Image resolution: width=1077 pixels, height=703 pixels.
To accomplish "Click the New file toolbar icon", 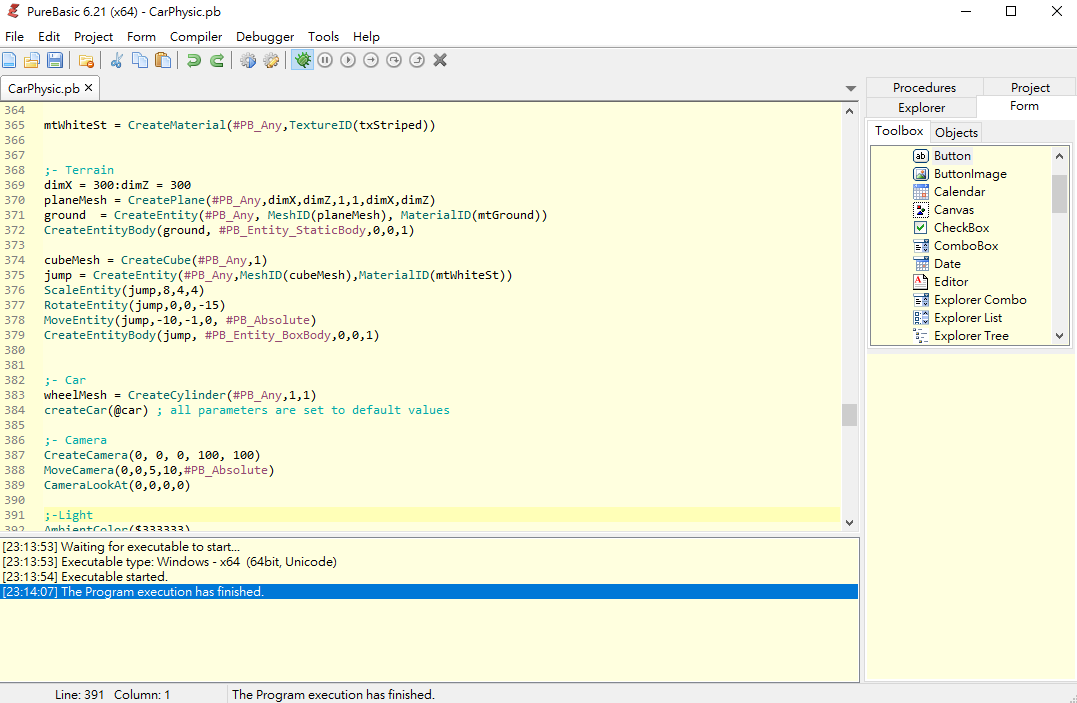I will [x=10, y=60].
